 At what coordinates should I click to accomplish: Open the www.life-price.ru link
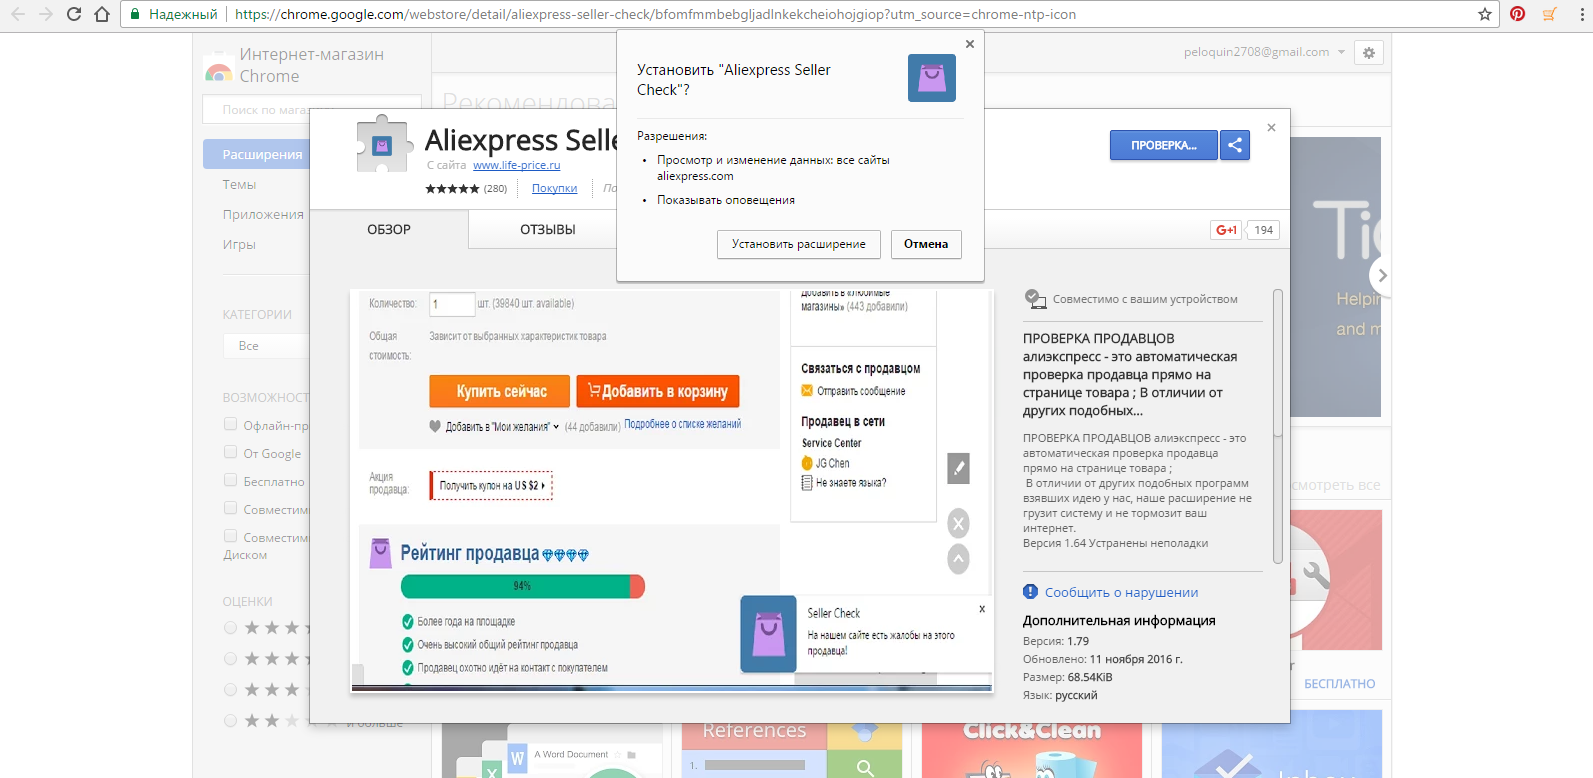[516, 165]
